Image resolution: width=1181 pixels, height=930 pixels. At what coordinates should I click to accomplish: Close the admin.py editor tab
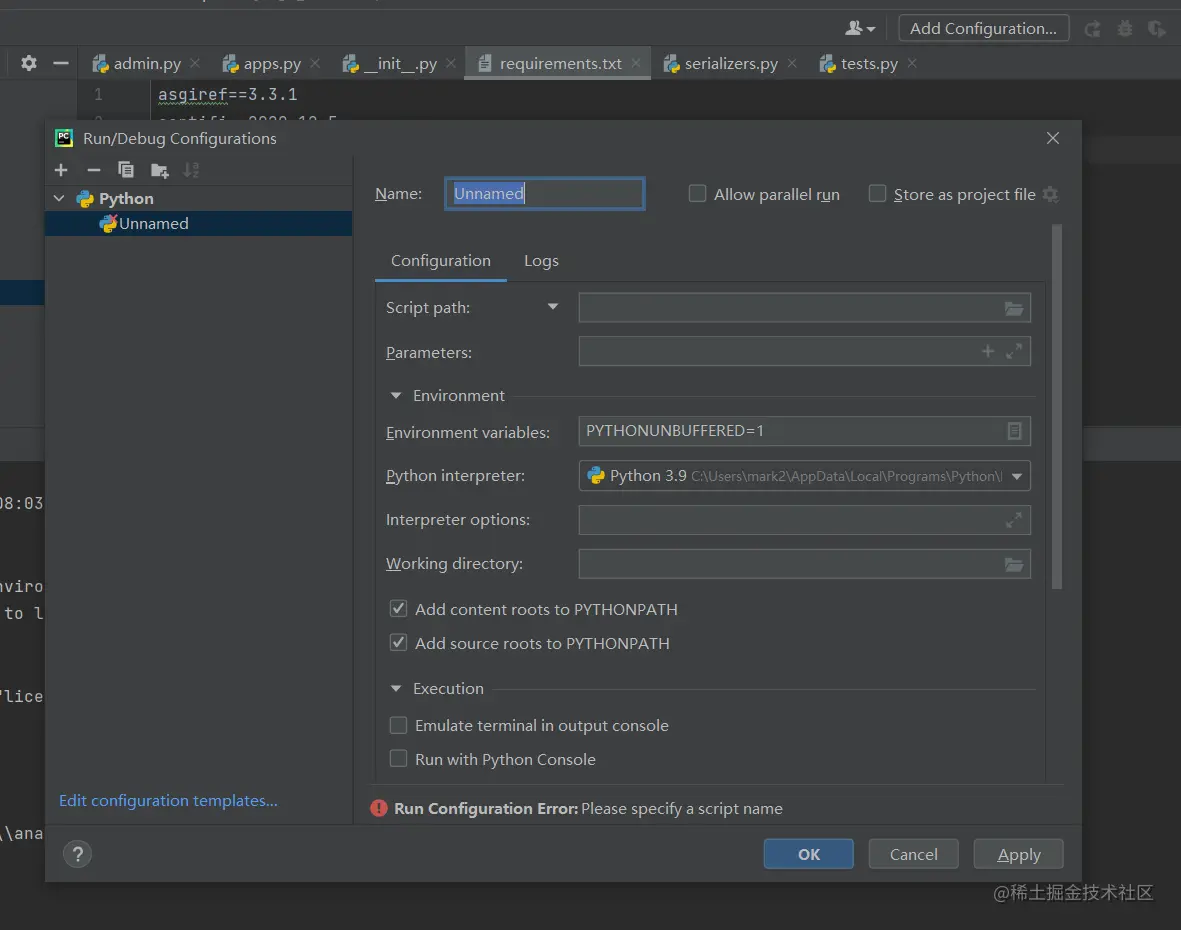195,63
